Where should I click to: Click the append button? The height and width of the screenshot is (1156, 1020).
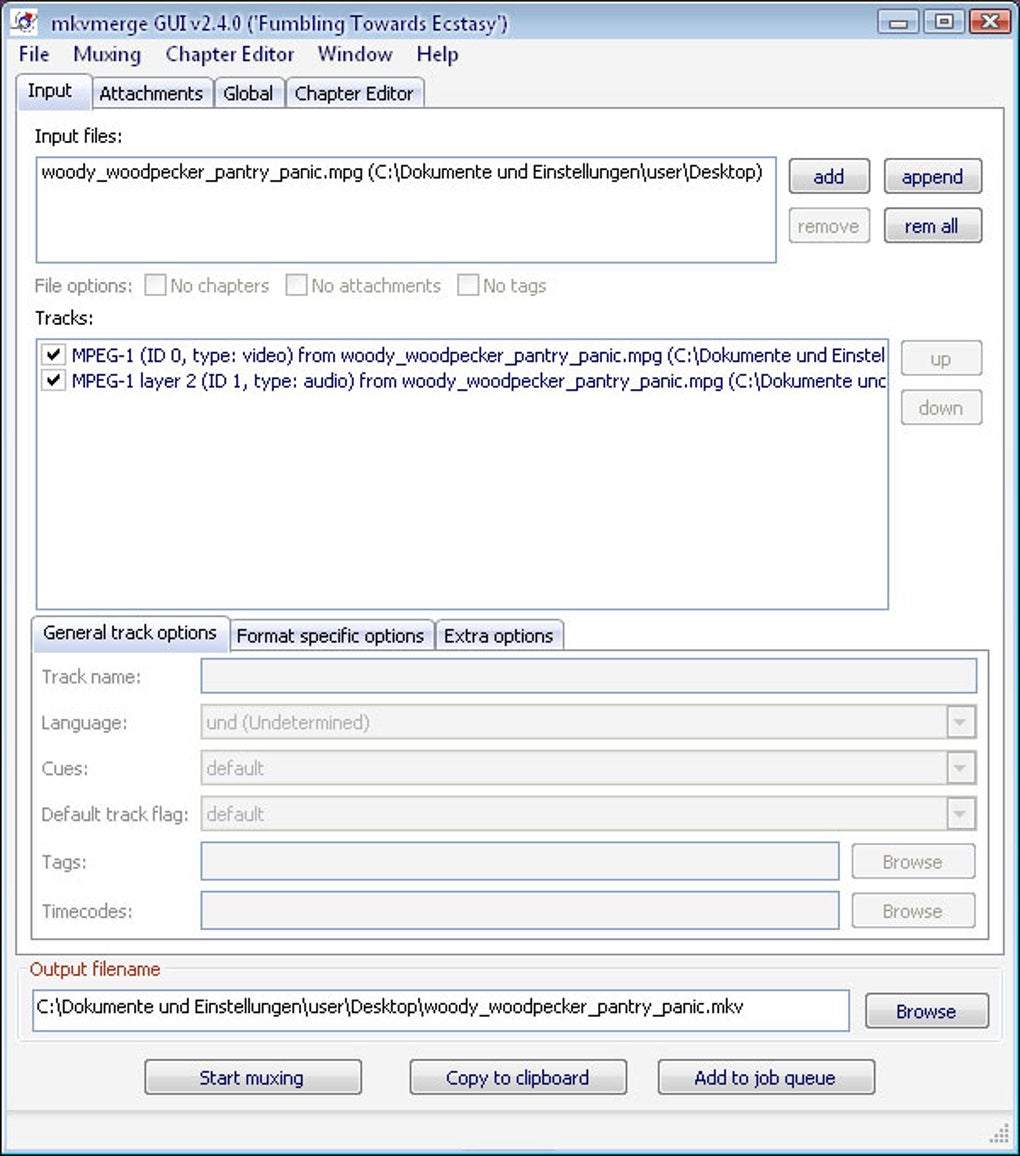(932, 177)
